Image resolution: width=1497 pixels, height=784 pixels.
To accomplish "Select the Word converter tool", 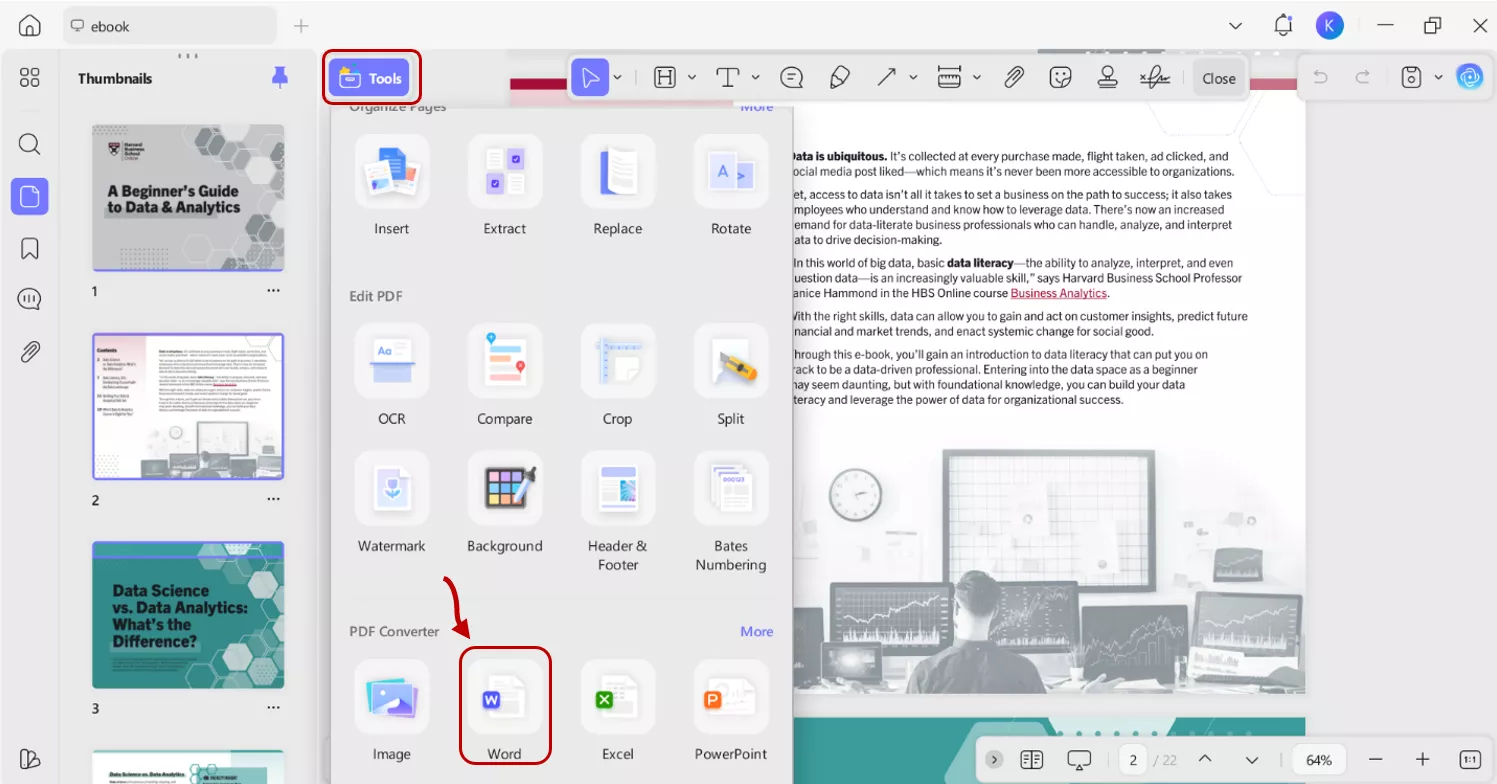I will pyautogui.click(x=505, y=697).
